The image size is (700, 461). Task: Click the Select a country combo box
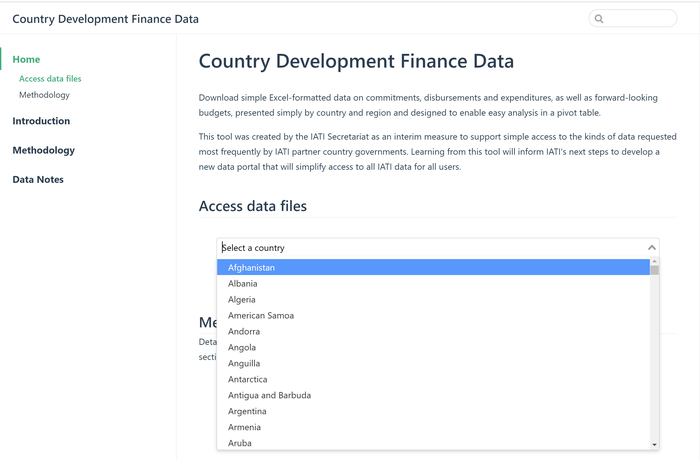pos(438,248)
